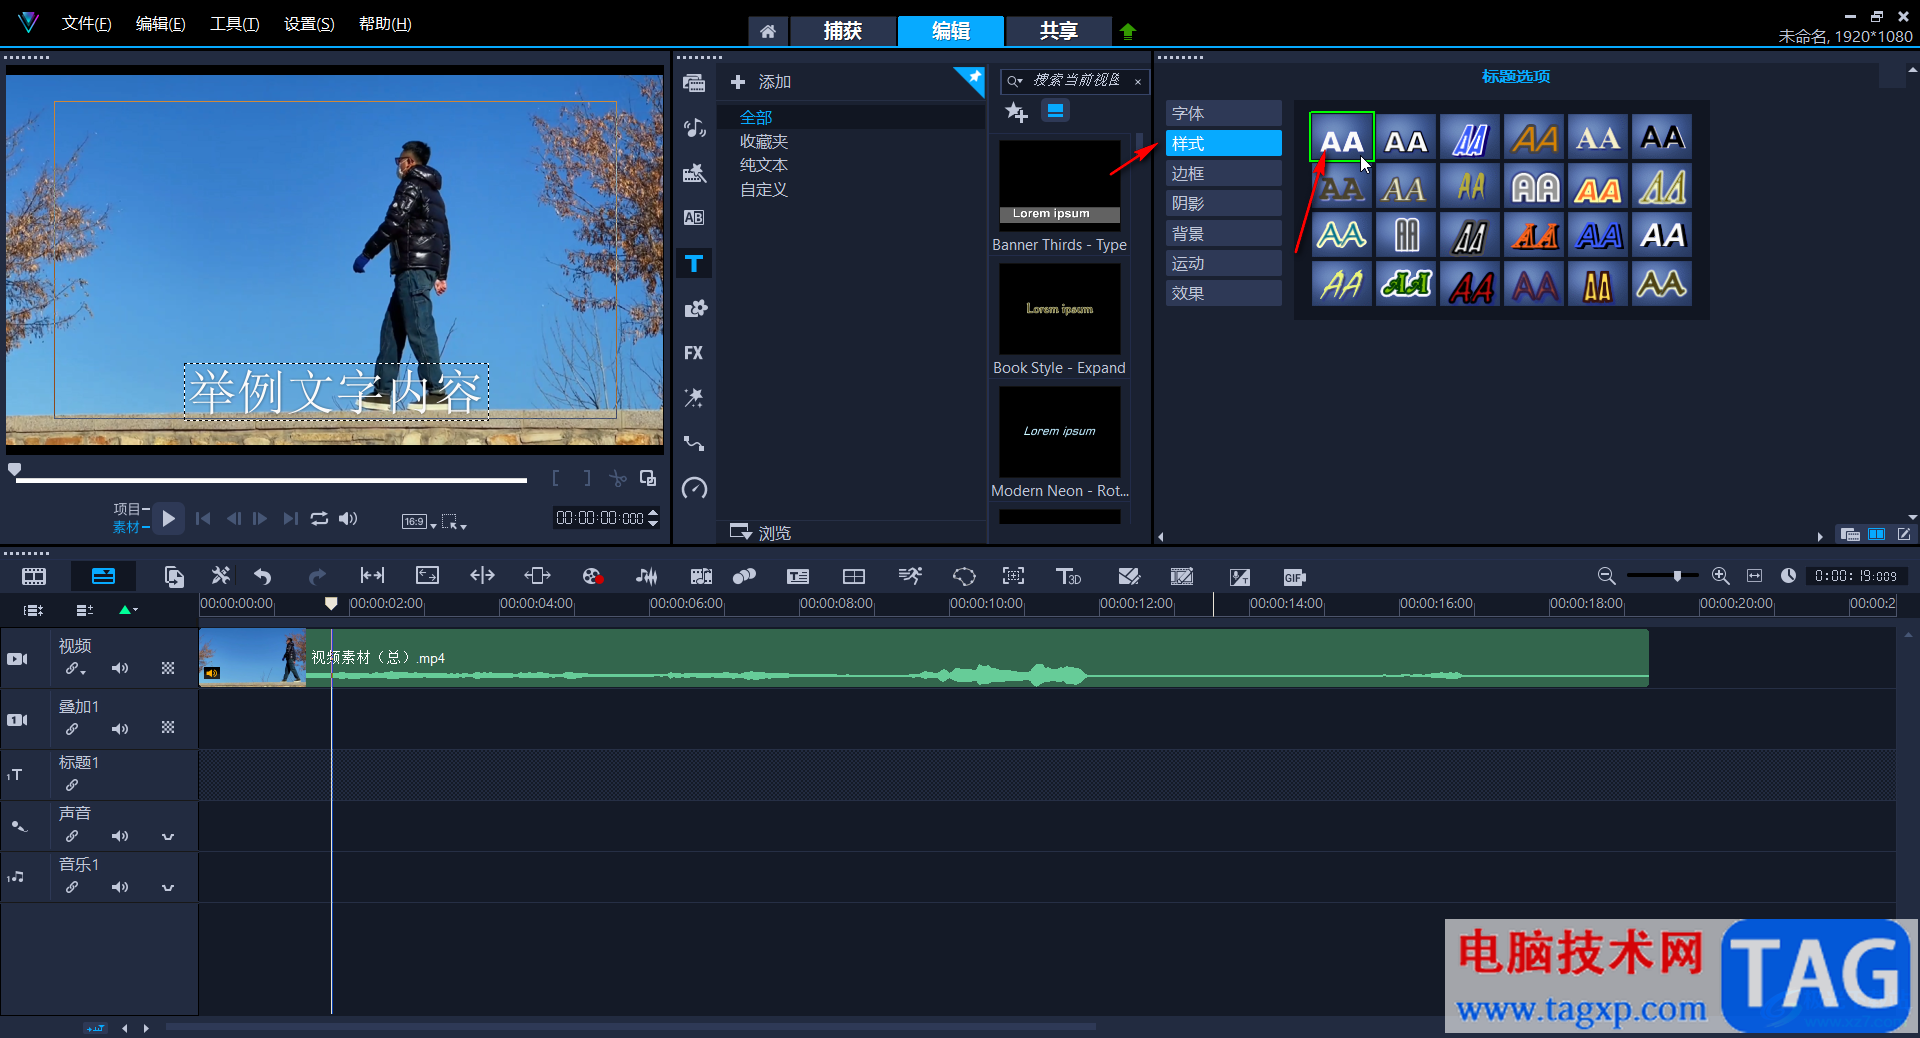This screenshot has width=1920, height=1038.
Task: Mute the 声音 track speaker
Action: click(120, 836)
